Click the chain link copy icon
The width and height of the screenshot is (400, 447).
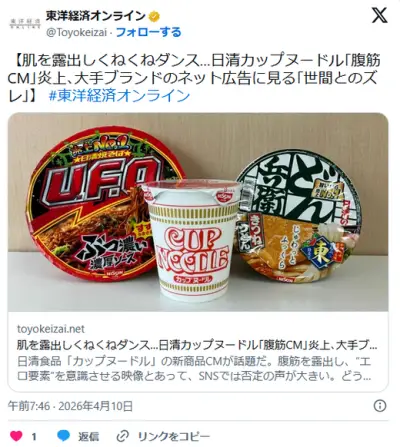[x=123, y=436]
